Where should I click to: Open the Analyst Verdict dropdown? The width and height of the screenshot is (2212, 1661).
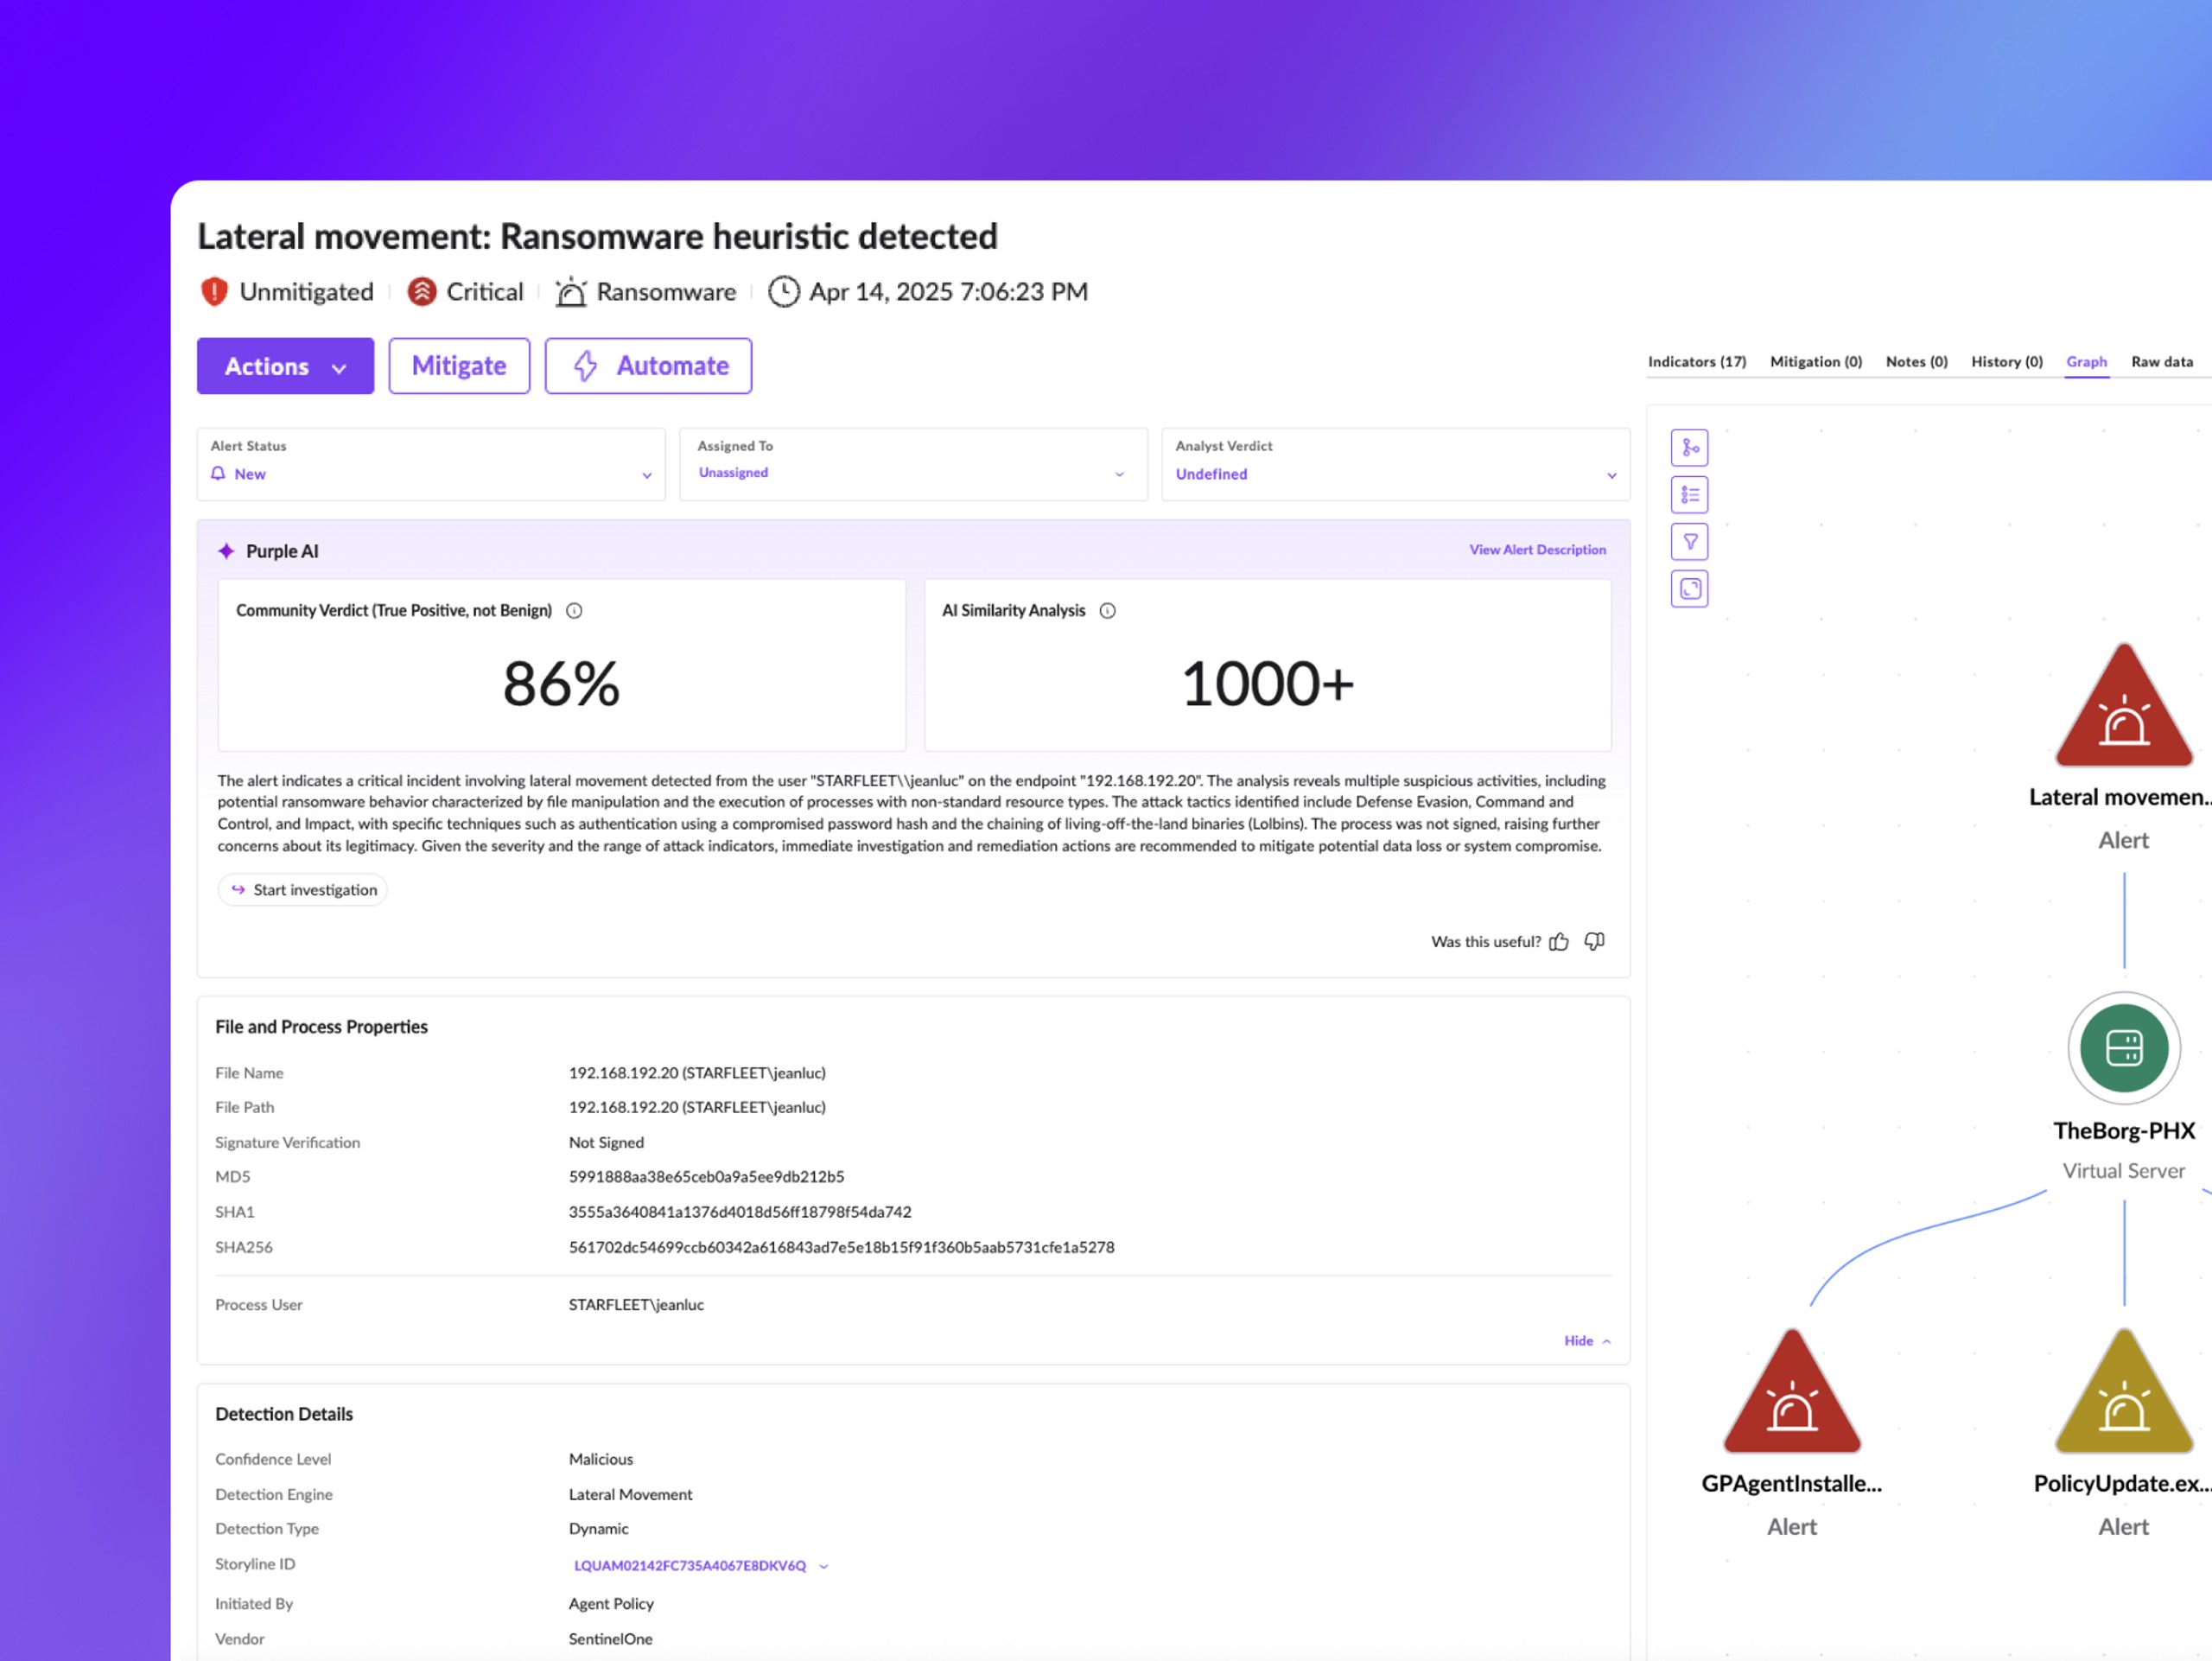click(1395, 464)
